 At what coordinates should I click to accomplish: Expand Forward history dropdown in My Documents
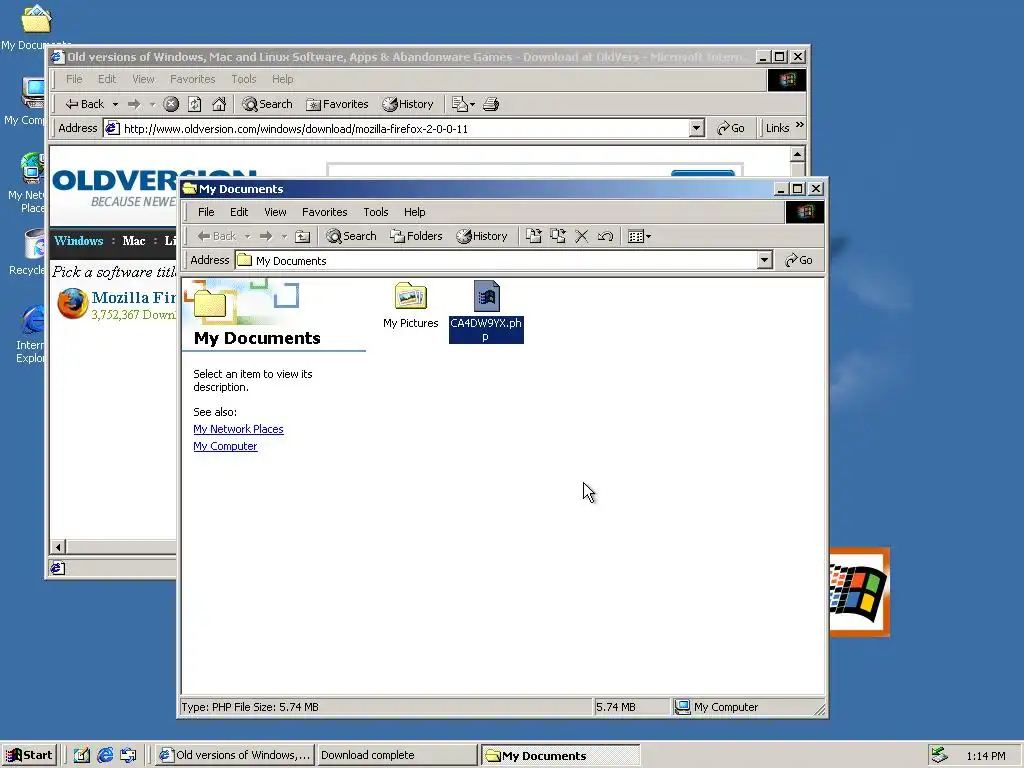click(x=284, y=236)
